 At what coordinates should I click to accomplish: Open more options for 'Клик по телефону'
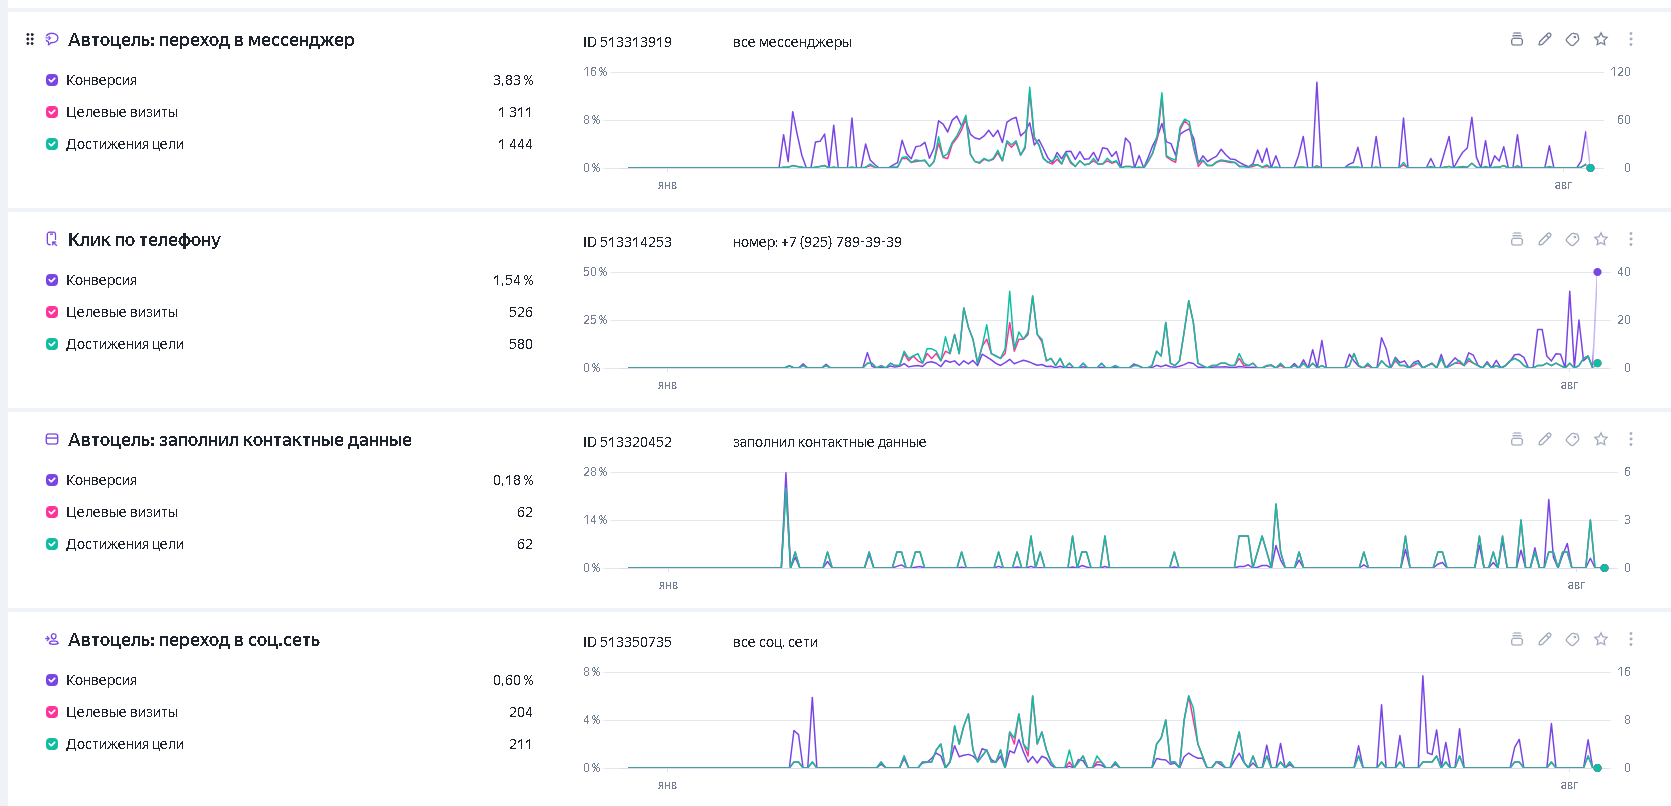pyautogui.click(x=1631, y=239)
